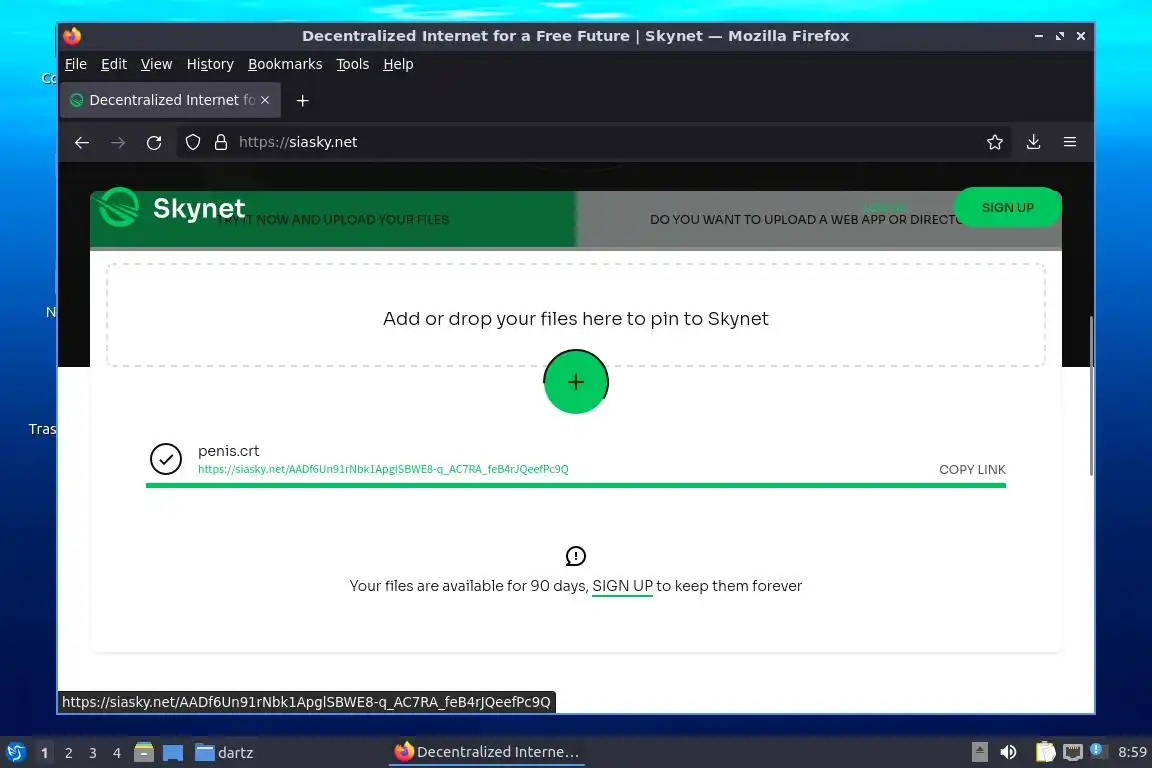Open the file manager taskbar icon
1152x768 pixels.
144,752
